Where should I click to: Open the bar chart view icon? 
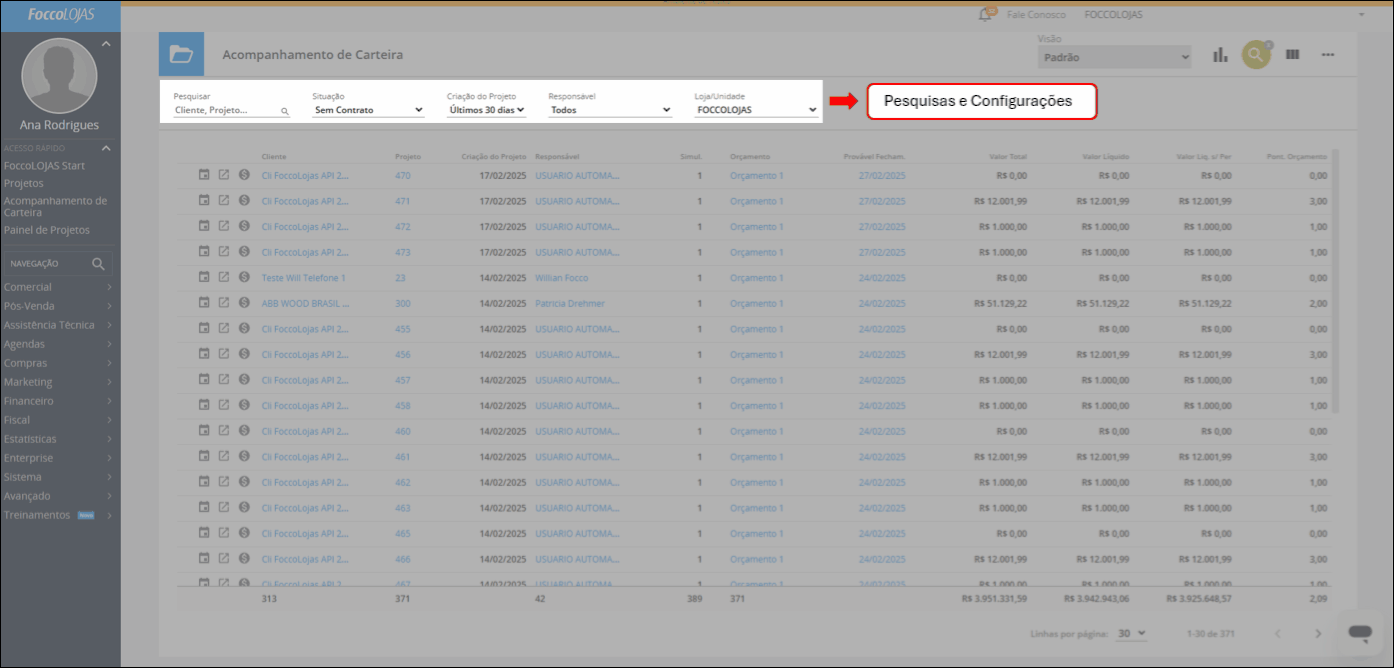pyautogui.click(x=1220, y=55)
